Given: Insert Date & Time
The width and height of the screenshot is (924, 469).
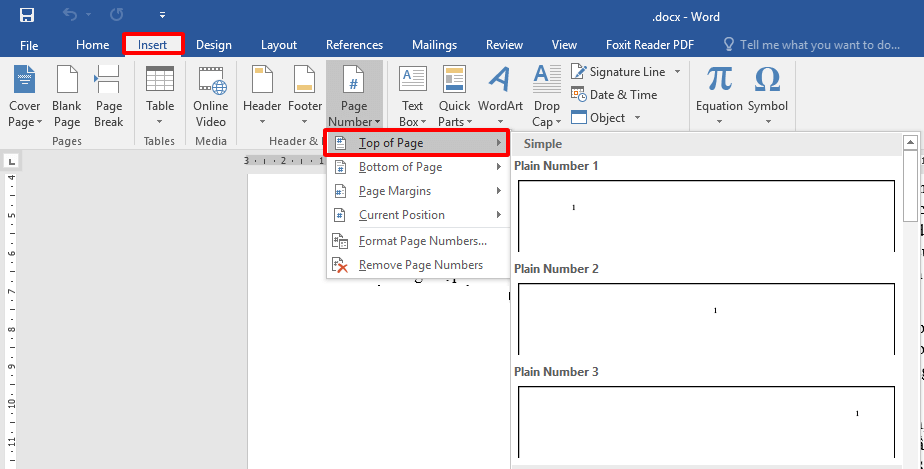Looking at the screenshot, I should [x=614, y=94].
